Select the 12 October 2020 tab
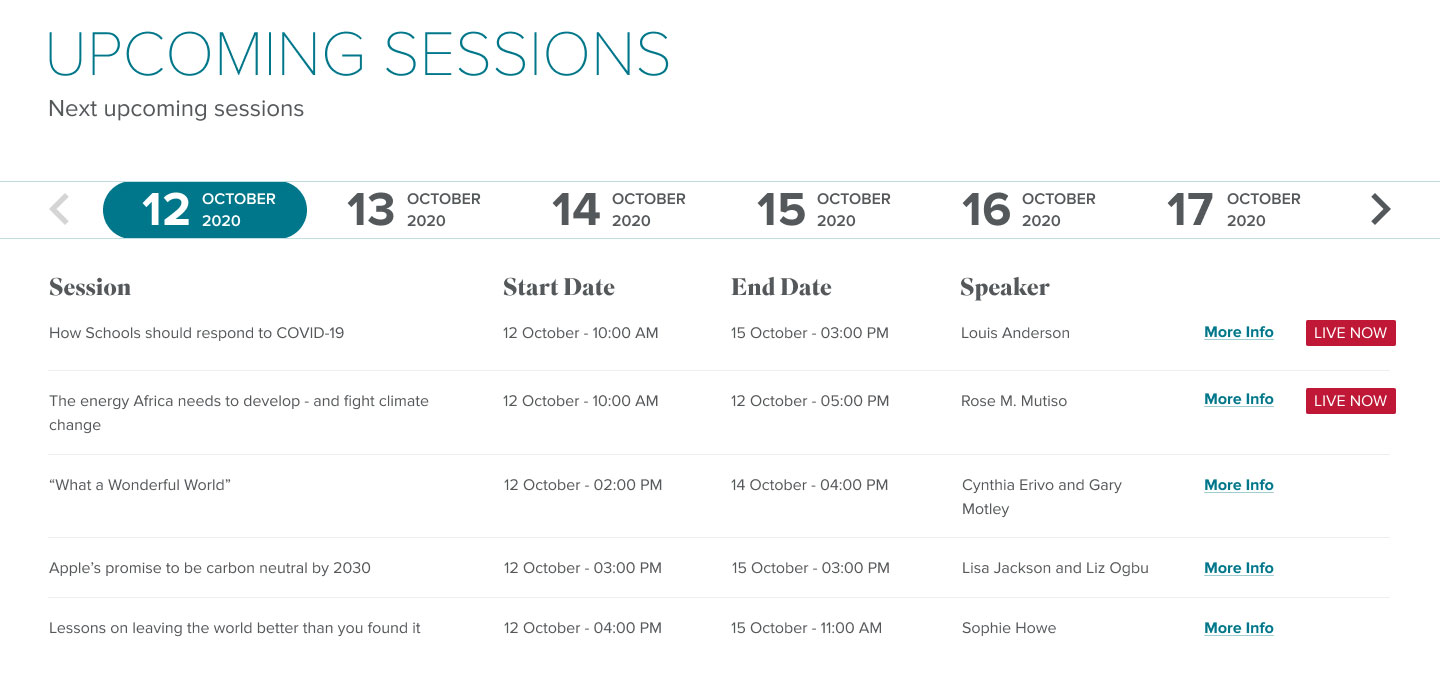The width and height of the screenshot is (1440, 683). click(x=205, y=210)
